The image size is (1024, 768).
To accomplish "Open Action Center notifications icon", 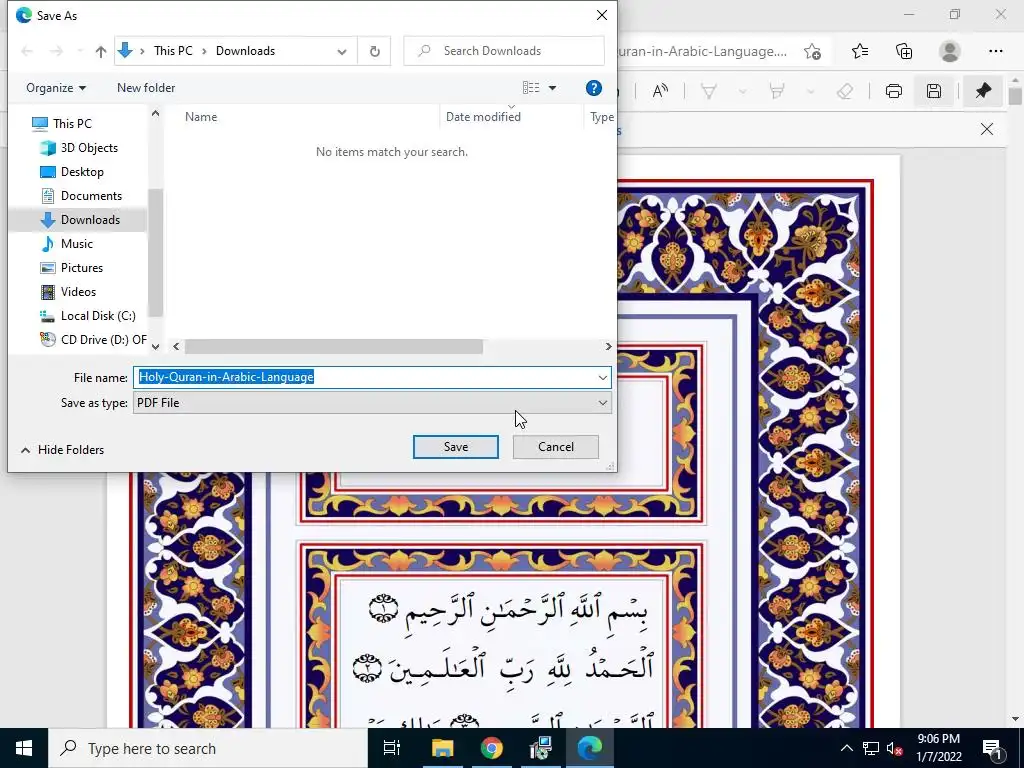I will tap(993, 748).
